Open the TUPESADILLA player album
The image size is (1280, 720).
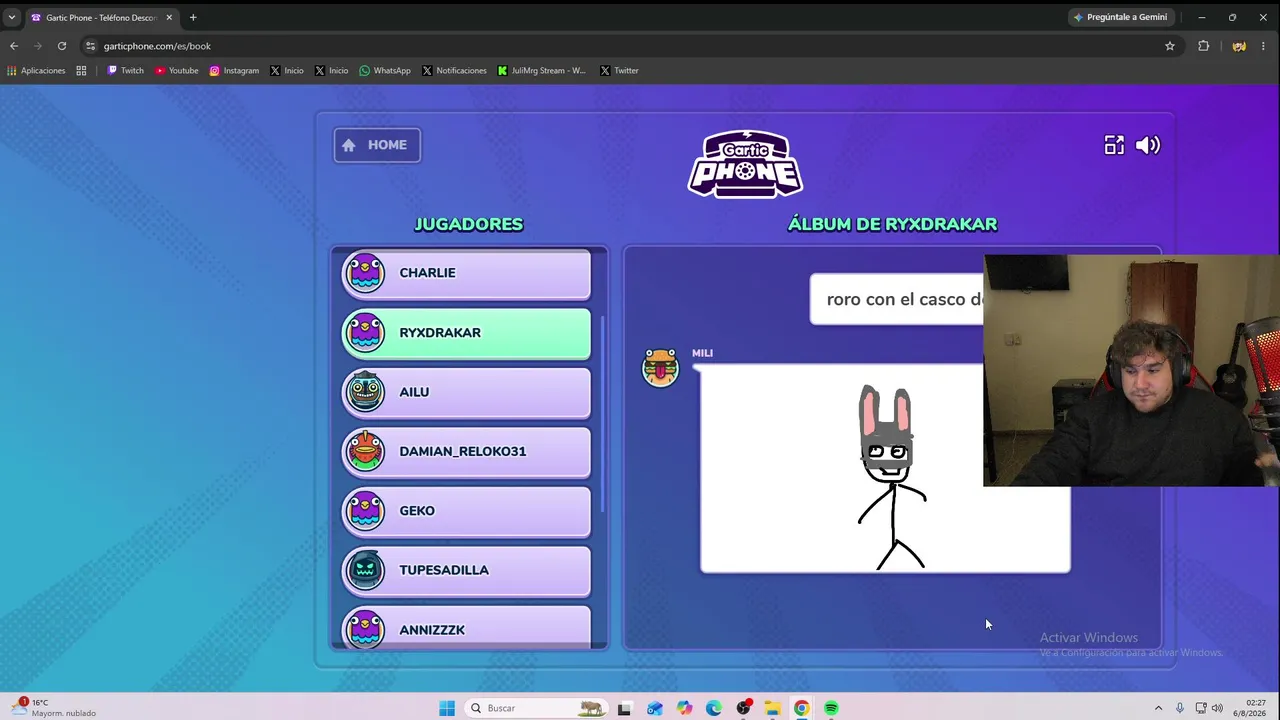[x=466, y=571]
